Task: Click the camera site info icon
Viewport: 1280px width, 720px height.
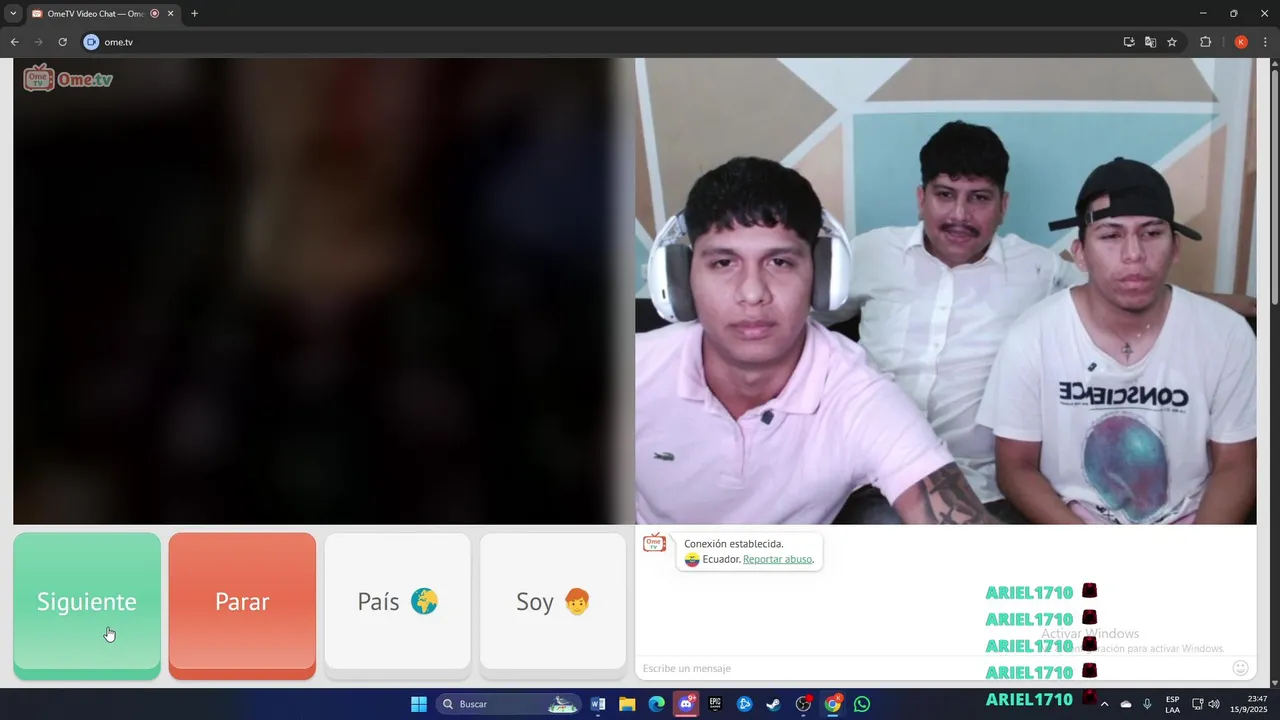Action: click(x=91, y=42)
